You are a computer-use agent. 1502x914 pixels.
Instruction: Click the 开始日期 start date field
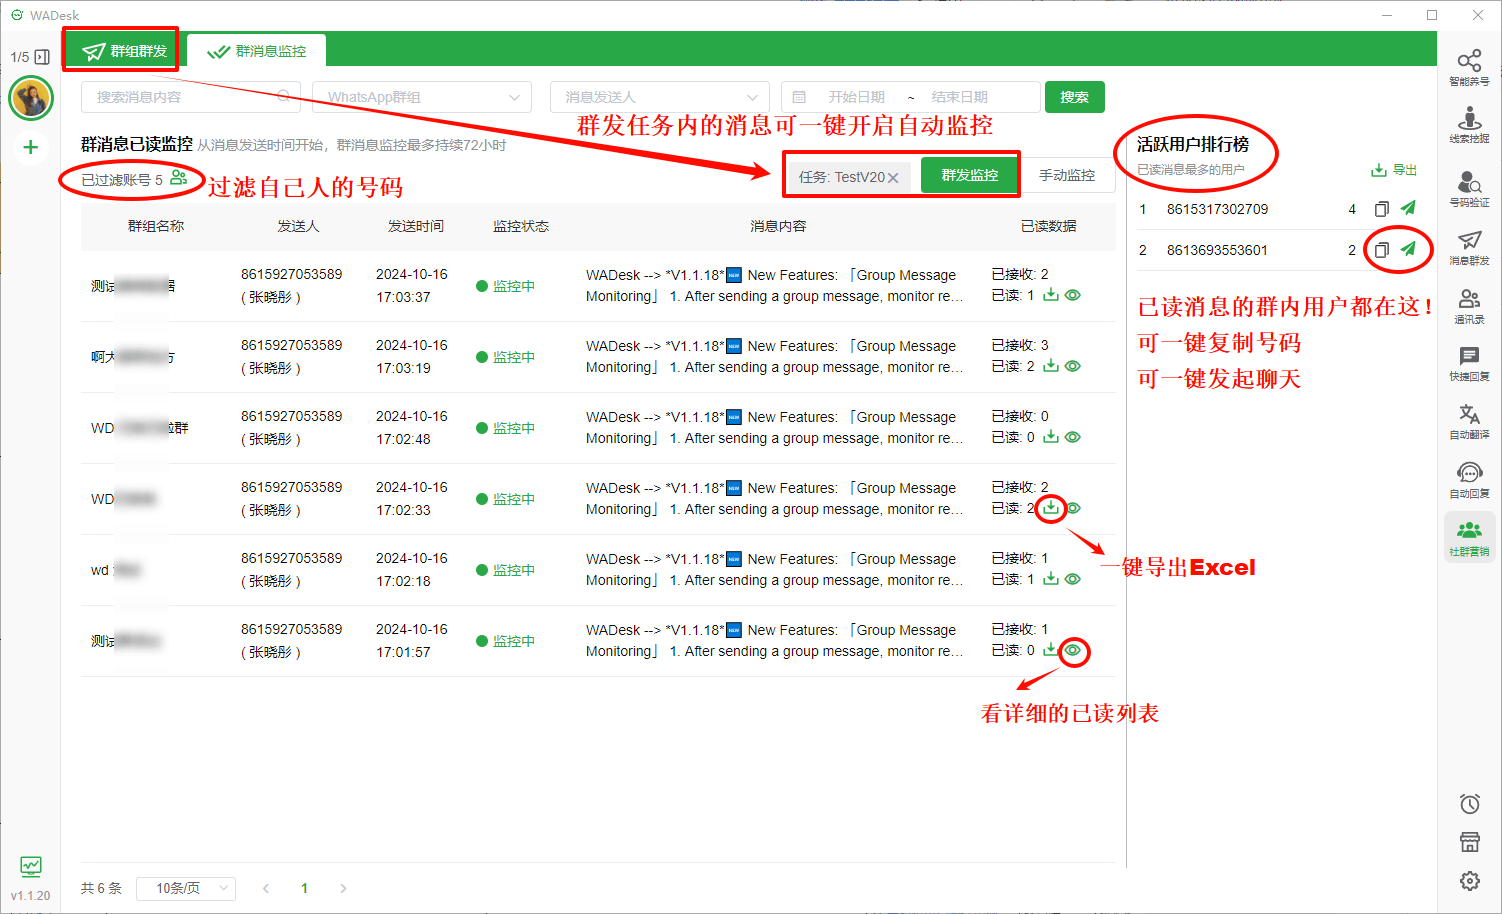point(856,97)
